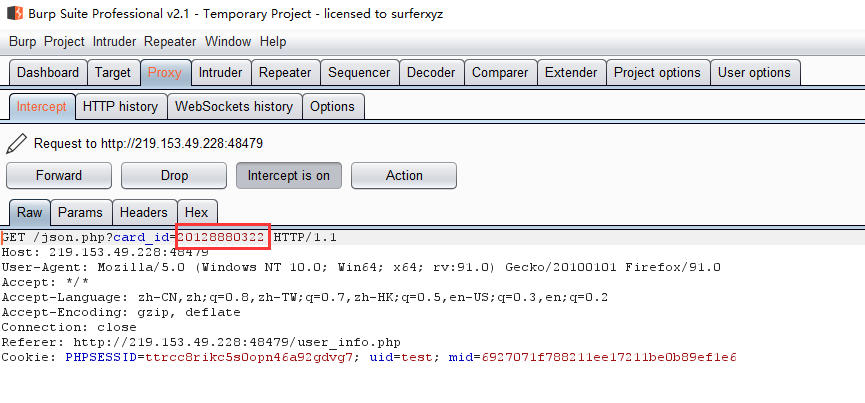865x403 pixels.
Task: Click the Referer header line
Action: click(x=201, y=342)
